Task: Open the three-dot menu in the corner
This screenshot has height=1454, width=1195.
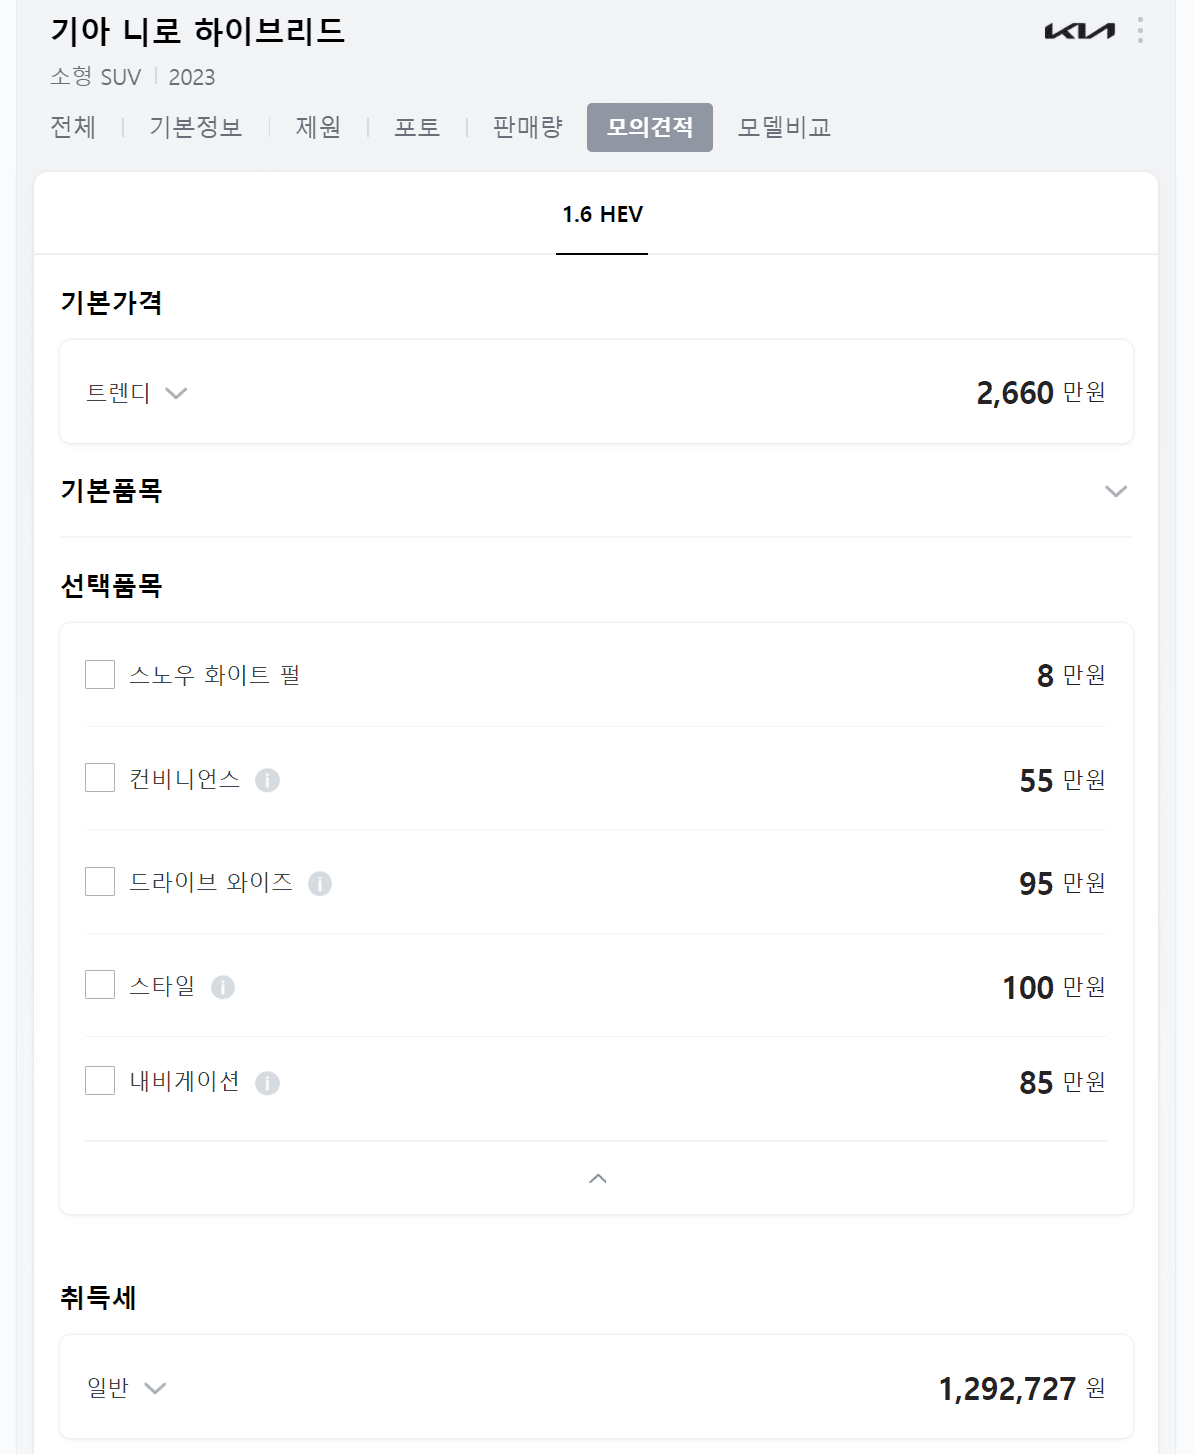Action: 1141,28
